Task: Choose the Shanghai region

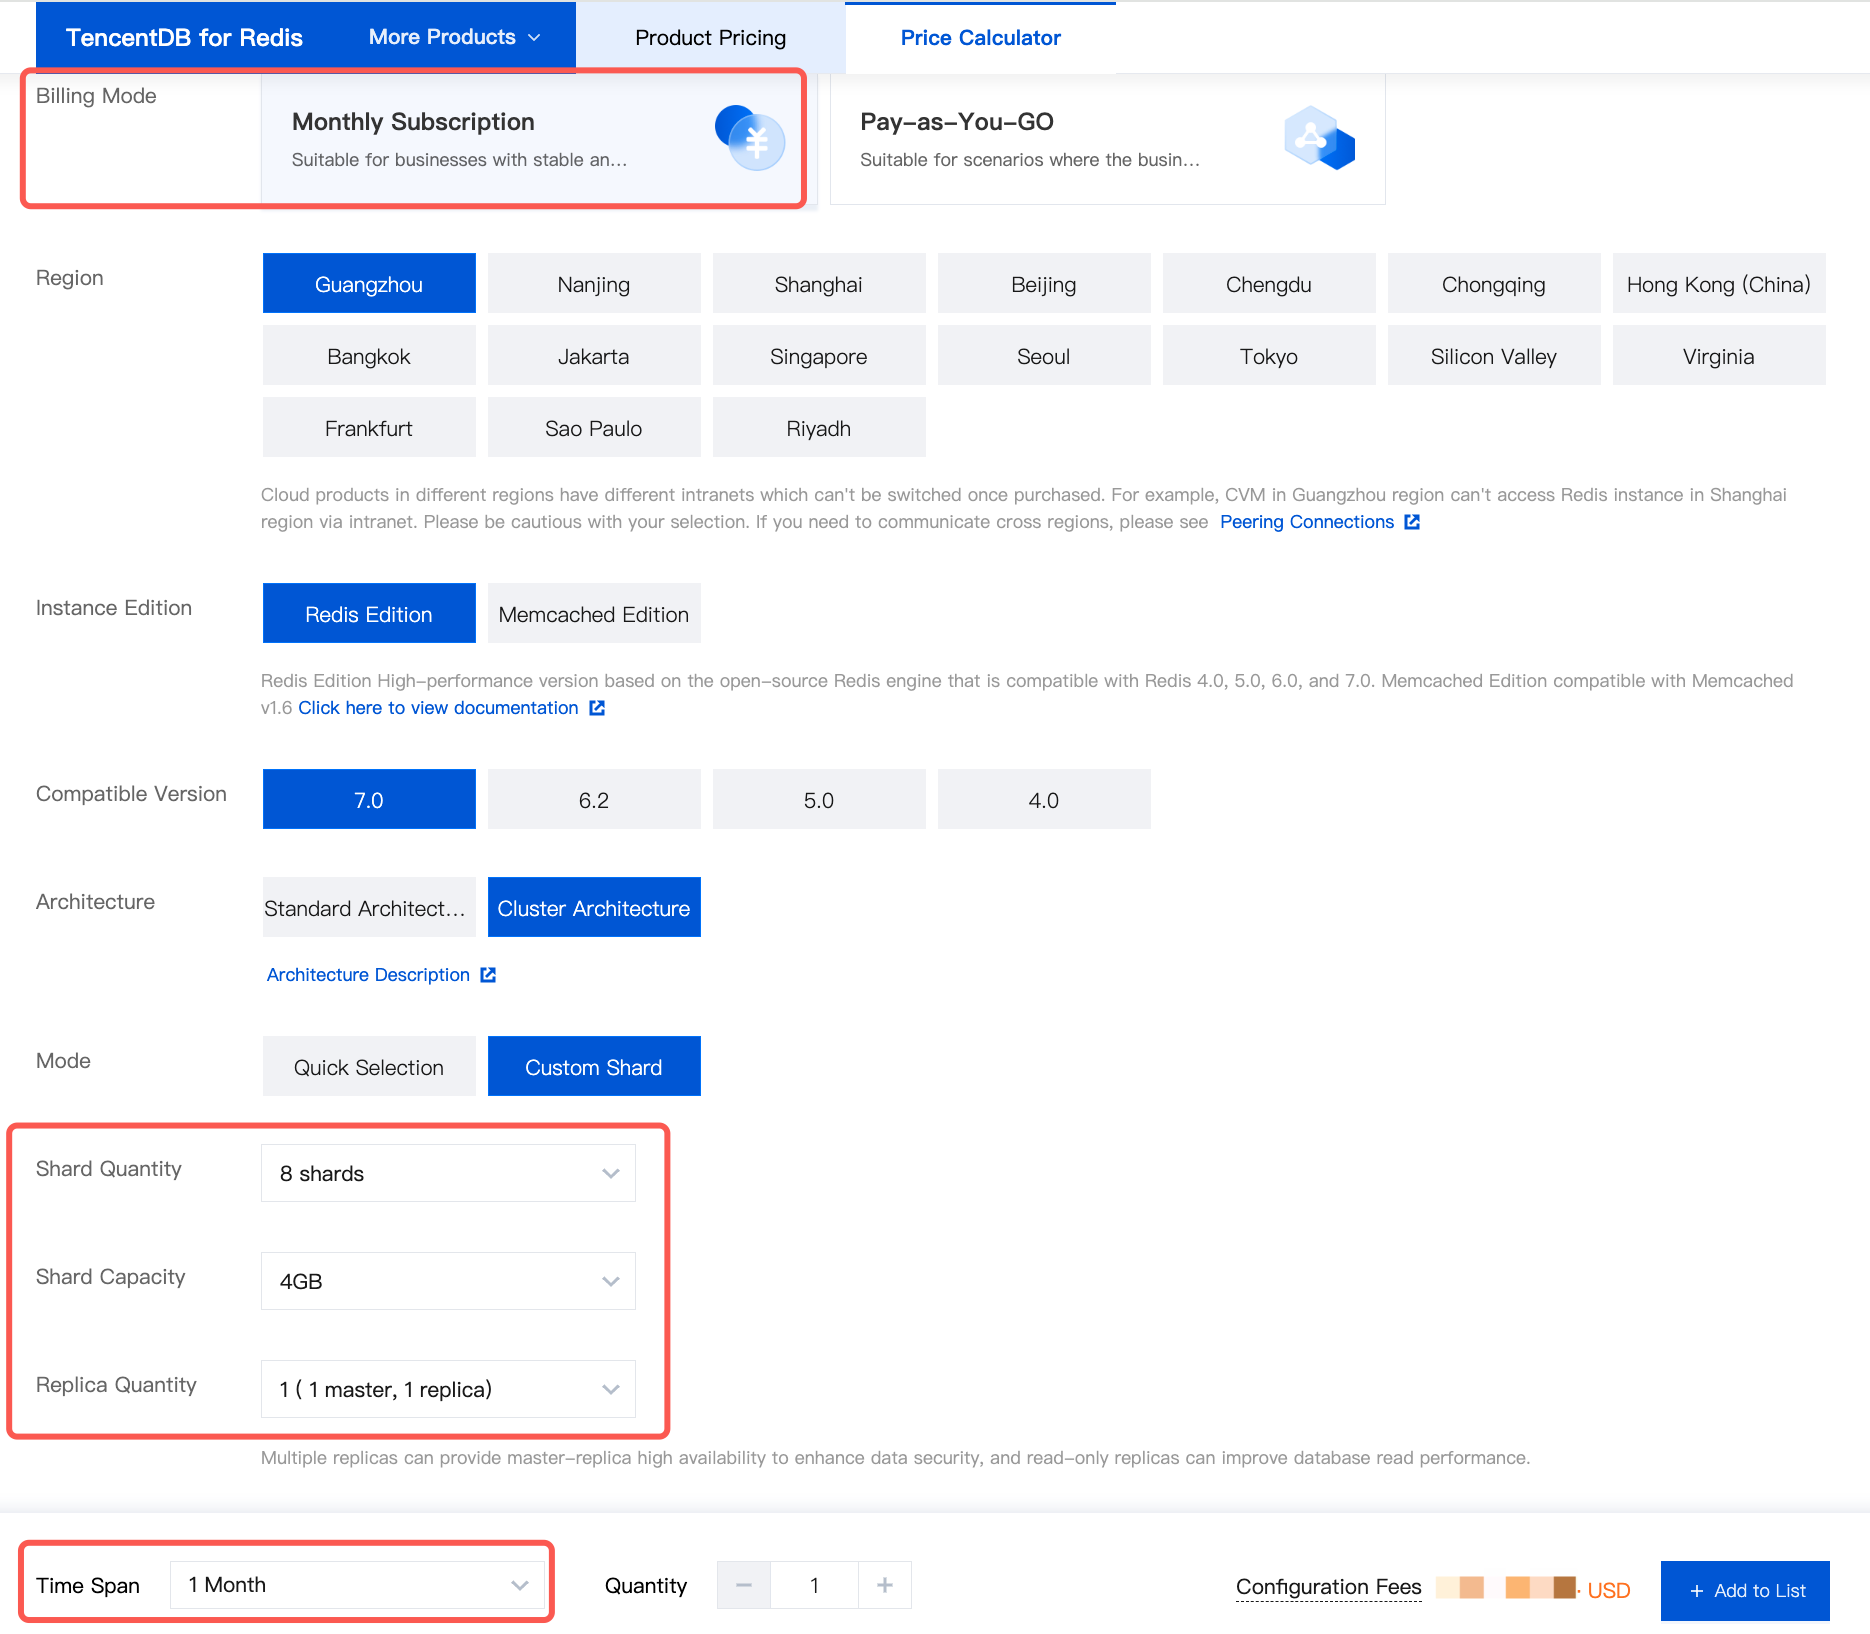Action: tap(819, 284)
